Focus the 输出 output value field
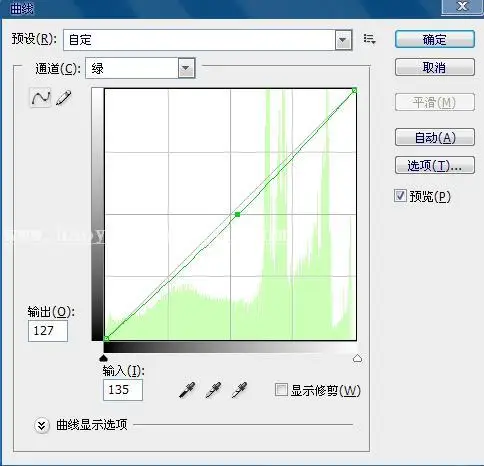 click(x=48, y=331)
